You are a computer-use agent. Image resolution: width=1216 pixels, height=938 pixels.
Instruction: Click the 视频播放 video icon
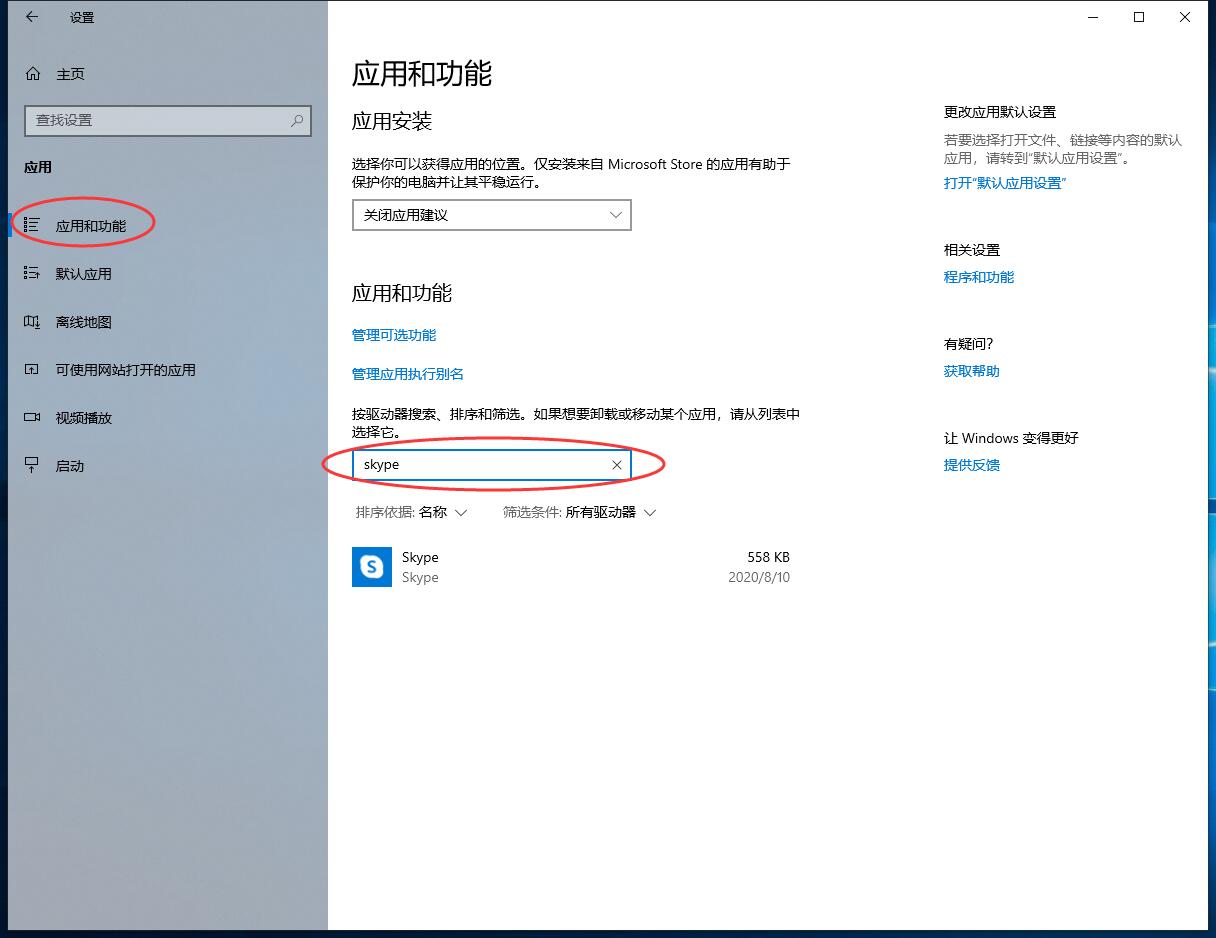pos(32,418)
